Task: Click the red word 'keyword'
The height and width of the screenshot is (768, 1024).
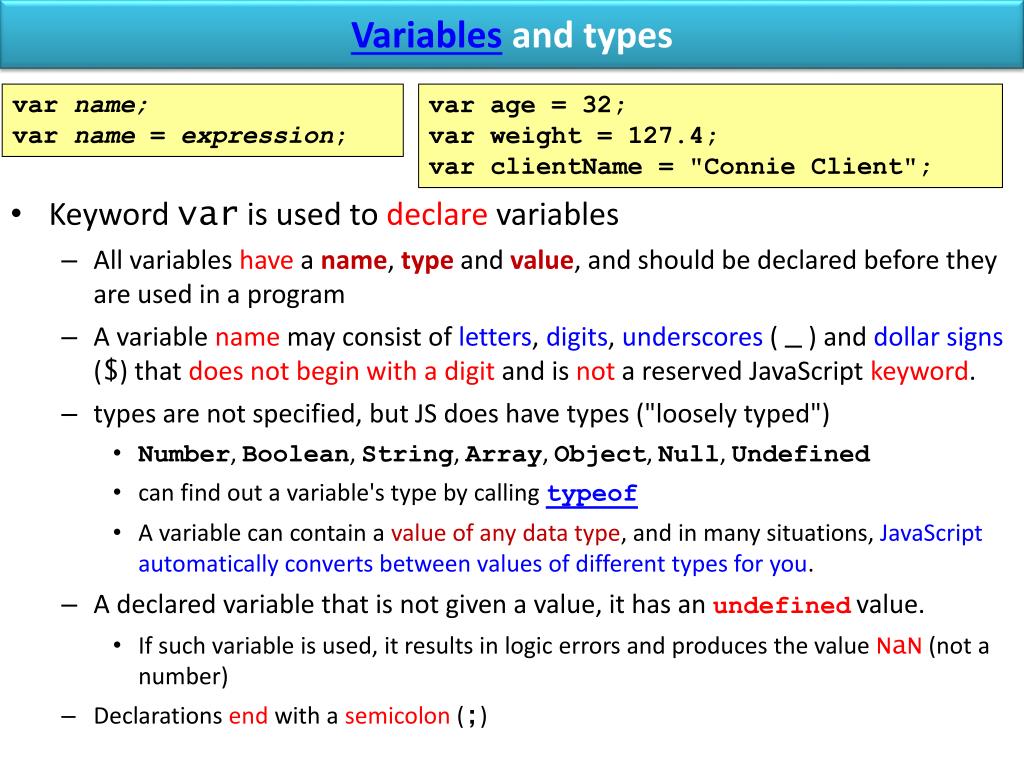Action: click(x=920, y=372)
